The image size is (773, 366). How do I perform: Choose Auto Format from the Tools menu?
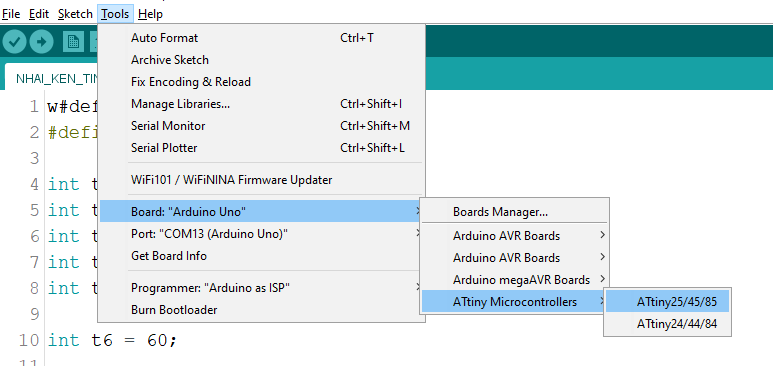point(261,38)
